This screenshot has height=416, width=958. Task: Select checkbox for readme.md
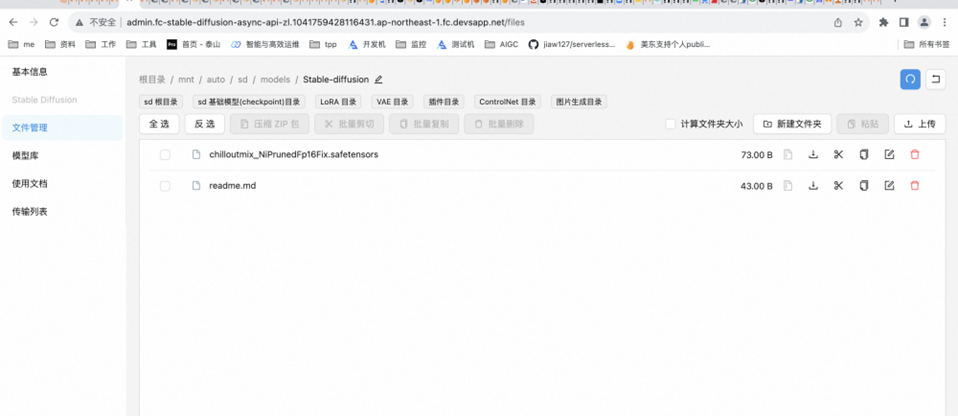pyautogui.click(x=165, y=186)
